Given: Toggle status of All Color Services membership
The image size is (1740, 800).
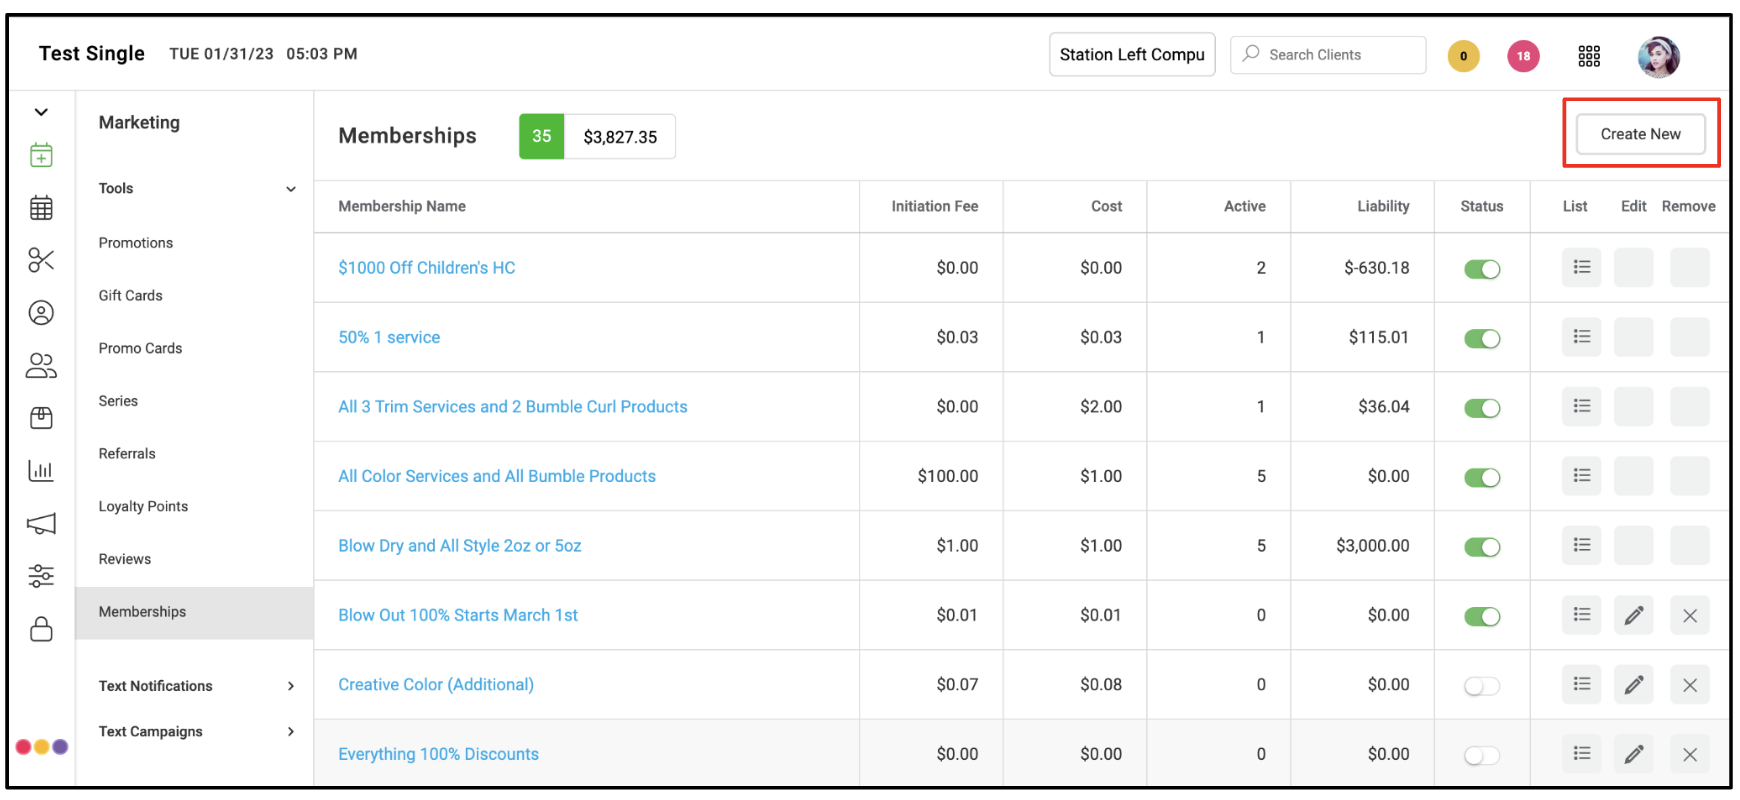Looking at the screenshot, I should pyautogui.click(x=1482, y=477).
